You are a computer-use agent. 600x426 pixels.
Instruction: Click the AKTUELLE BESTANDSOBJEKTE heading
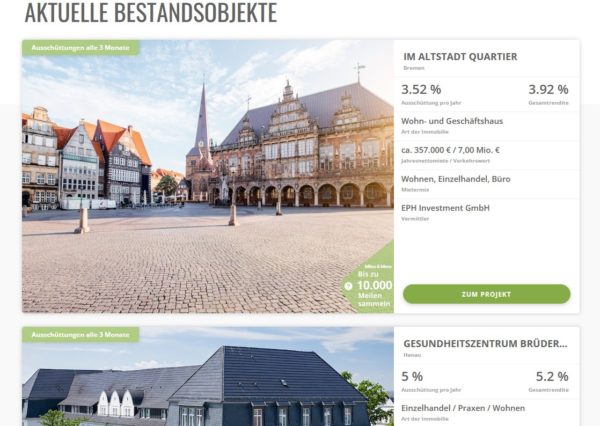(151, 13)
